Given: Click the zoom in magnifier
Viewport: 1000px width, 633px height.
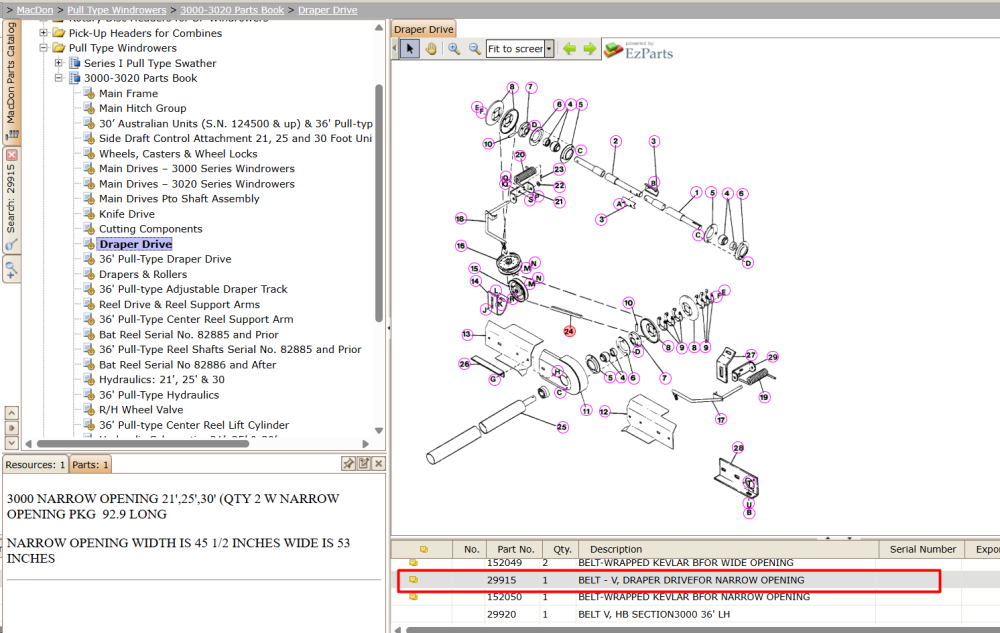Looking at the screenshot, I should coord(454,48).
